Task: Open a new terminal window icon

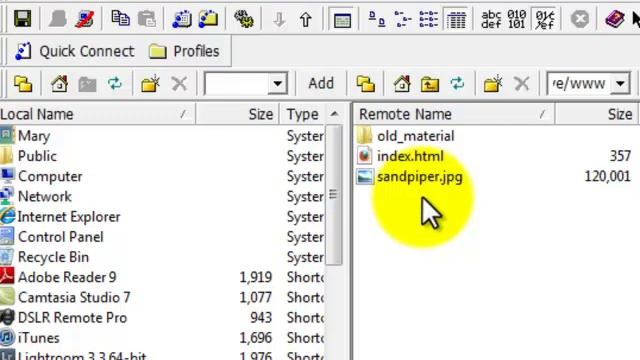Action: [182, 18]
